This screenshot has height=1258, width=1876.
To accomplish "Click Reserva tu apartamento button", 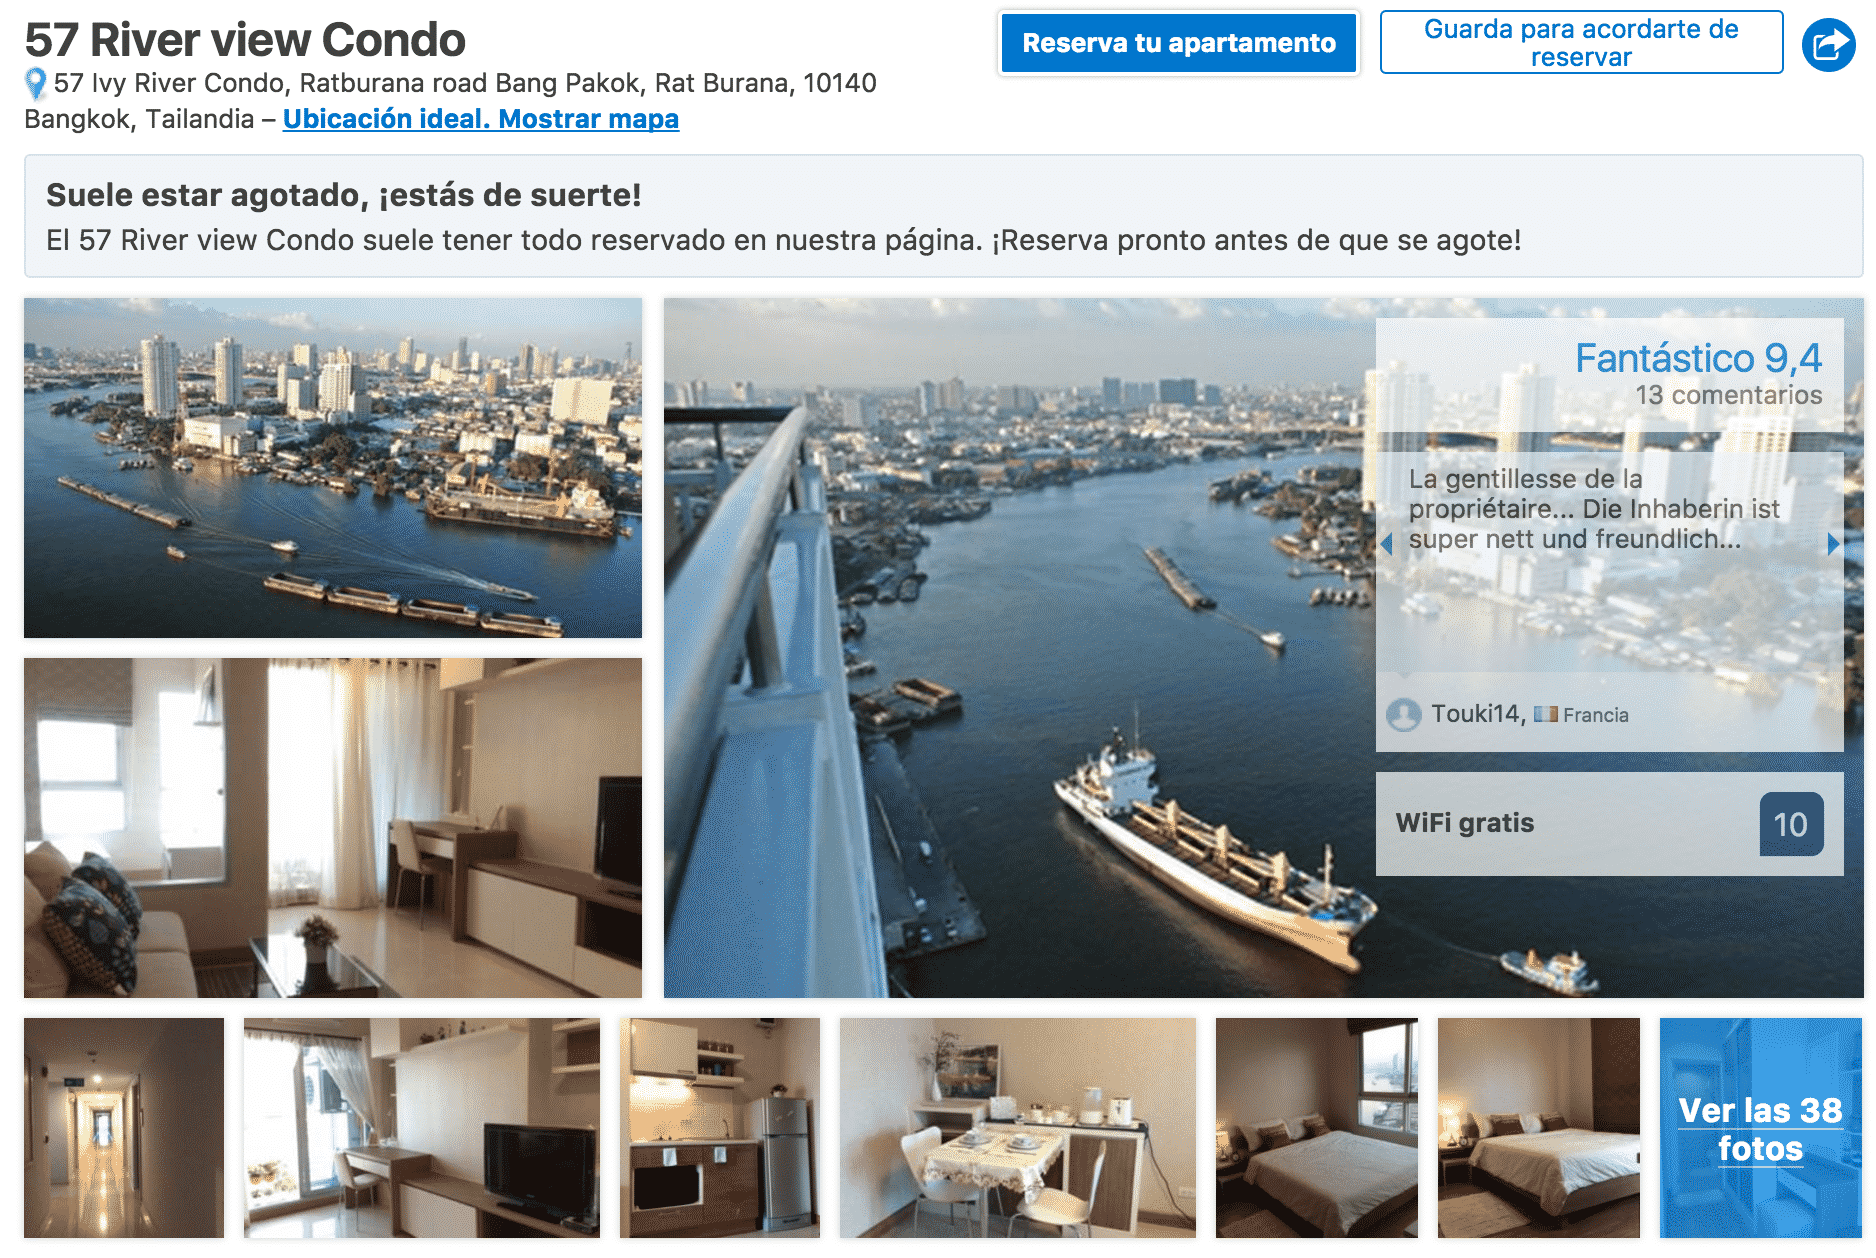I will [x=1179, y=43].
